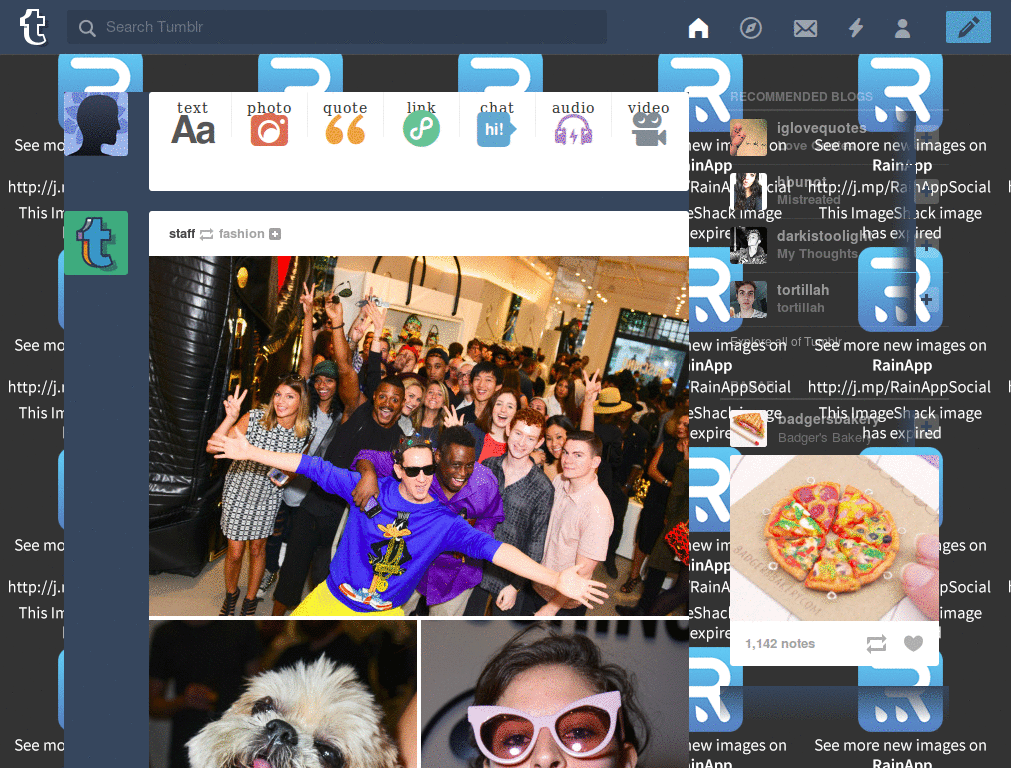Open the staff blog's green avatar
The height and width of the screenshot is (768, 1024).
[96, 243]
